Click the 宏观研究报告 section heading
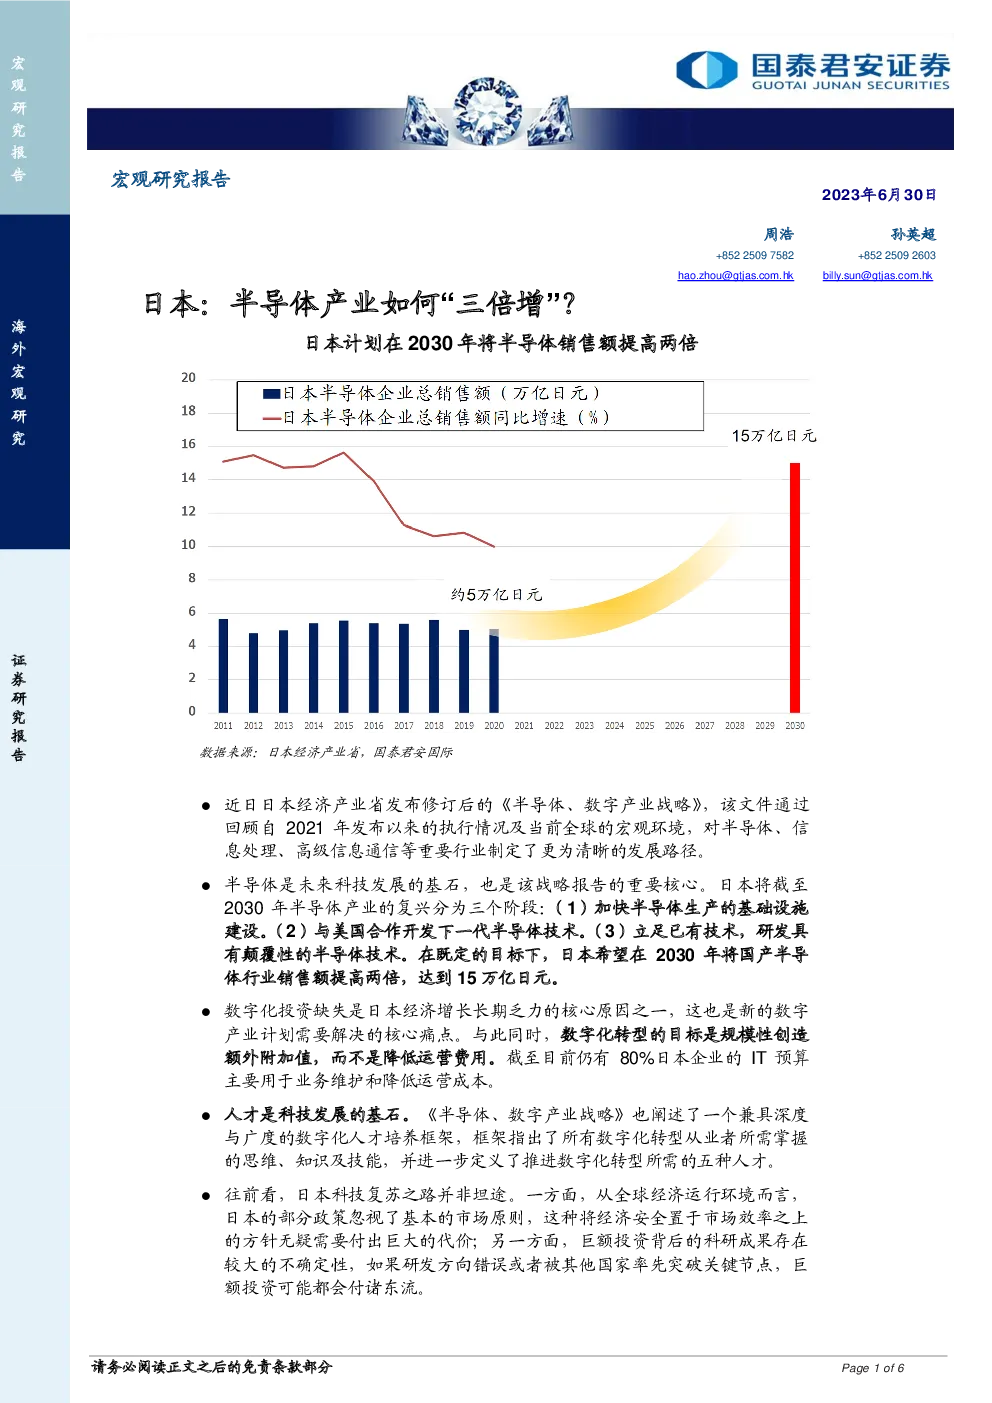Screen dimensions: 992x1403 click(x=170, y=179)
